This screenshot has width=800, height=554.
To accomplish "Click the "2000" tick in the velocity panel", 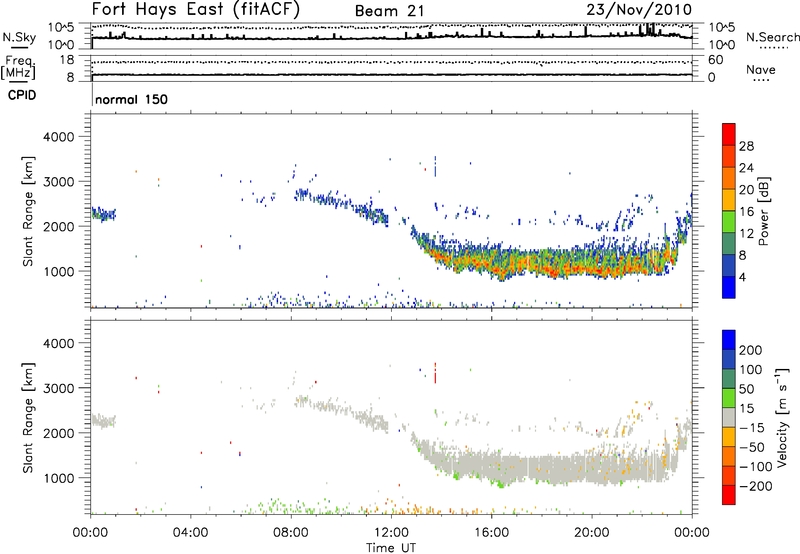I will click(59, 433).
